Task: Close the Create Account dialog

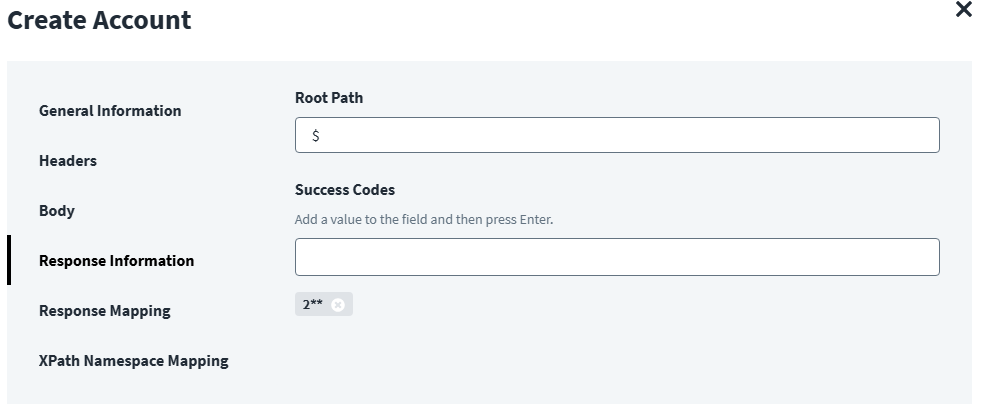Action: tap(964, 10)
